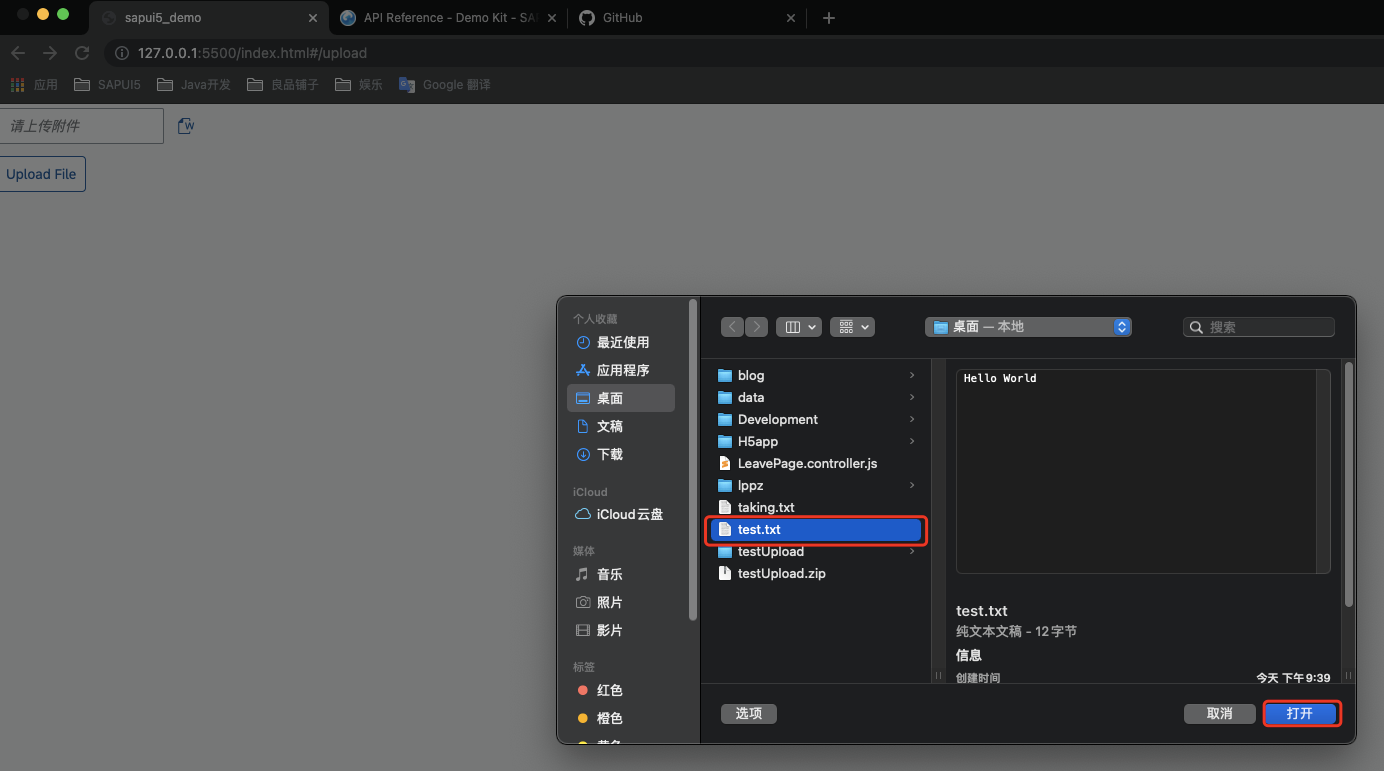1384x771 pixels.
Task: Open the 娱乐 bookmark folder
Action: tap(359, 85)
